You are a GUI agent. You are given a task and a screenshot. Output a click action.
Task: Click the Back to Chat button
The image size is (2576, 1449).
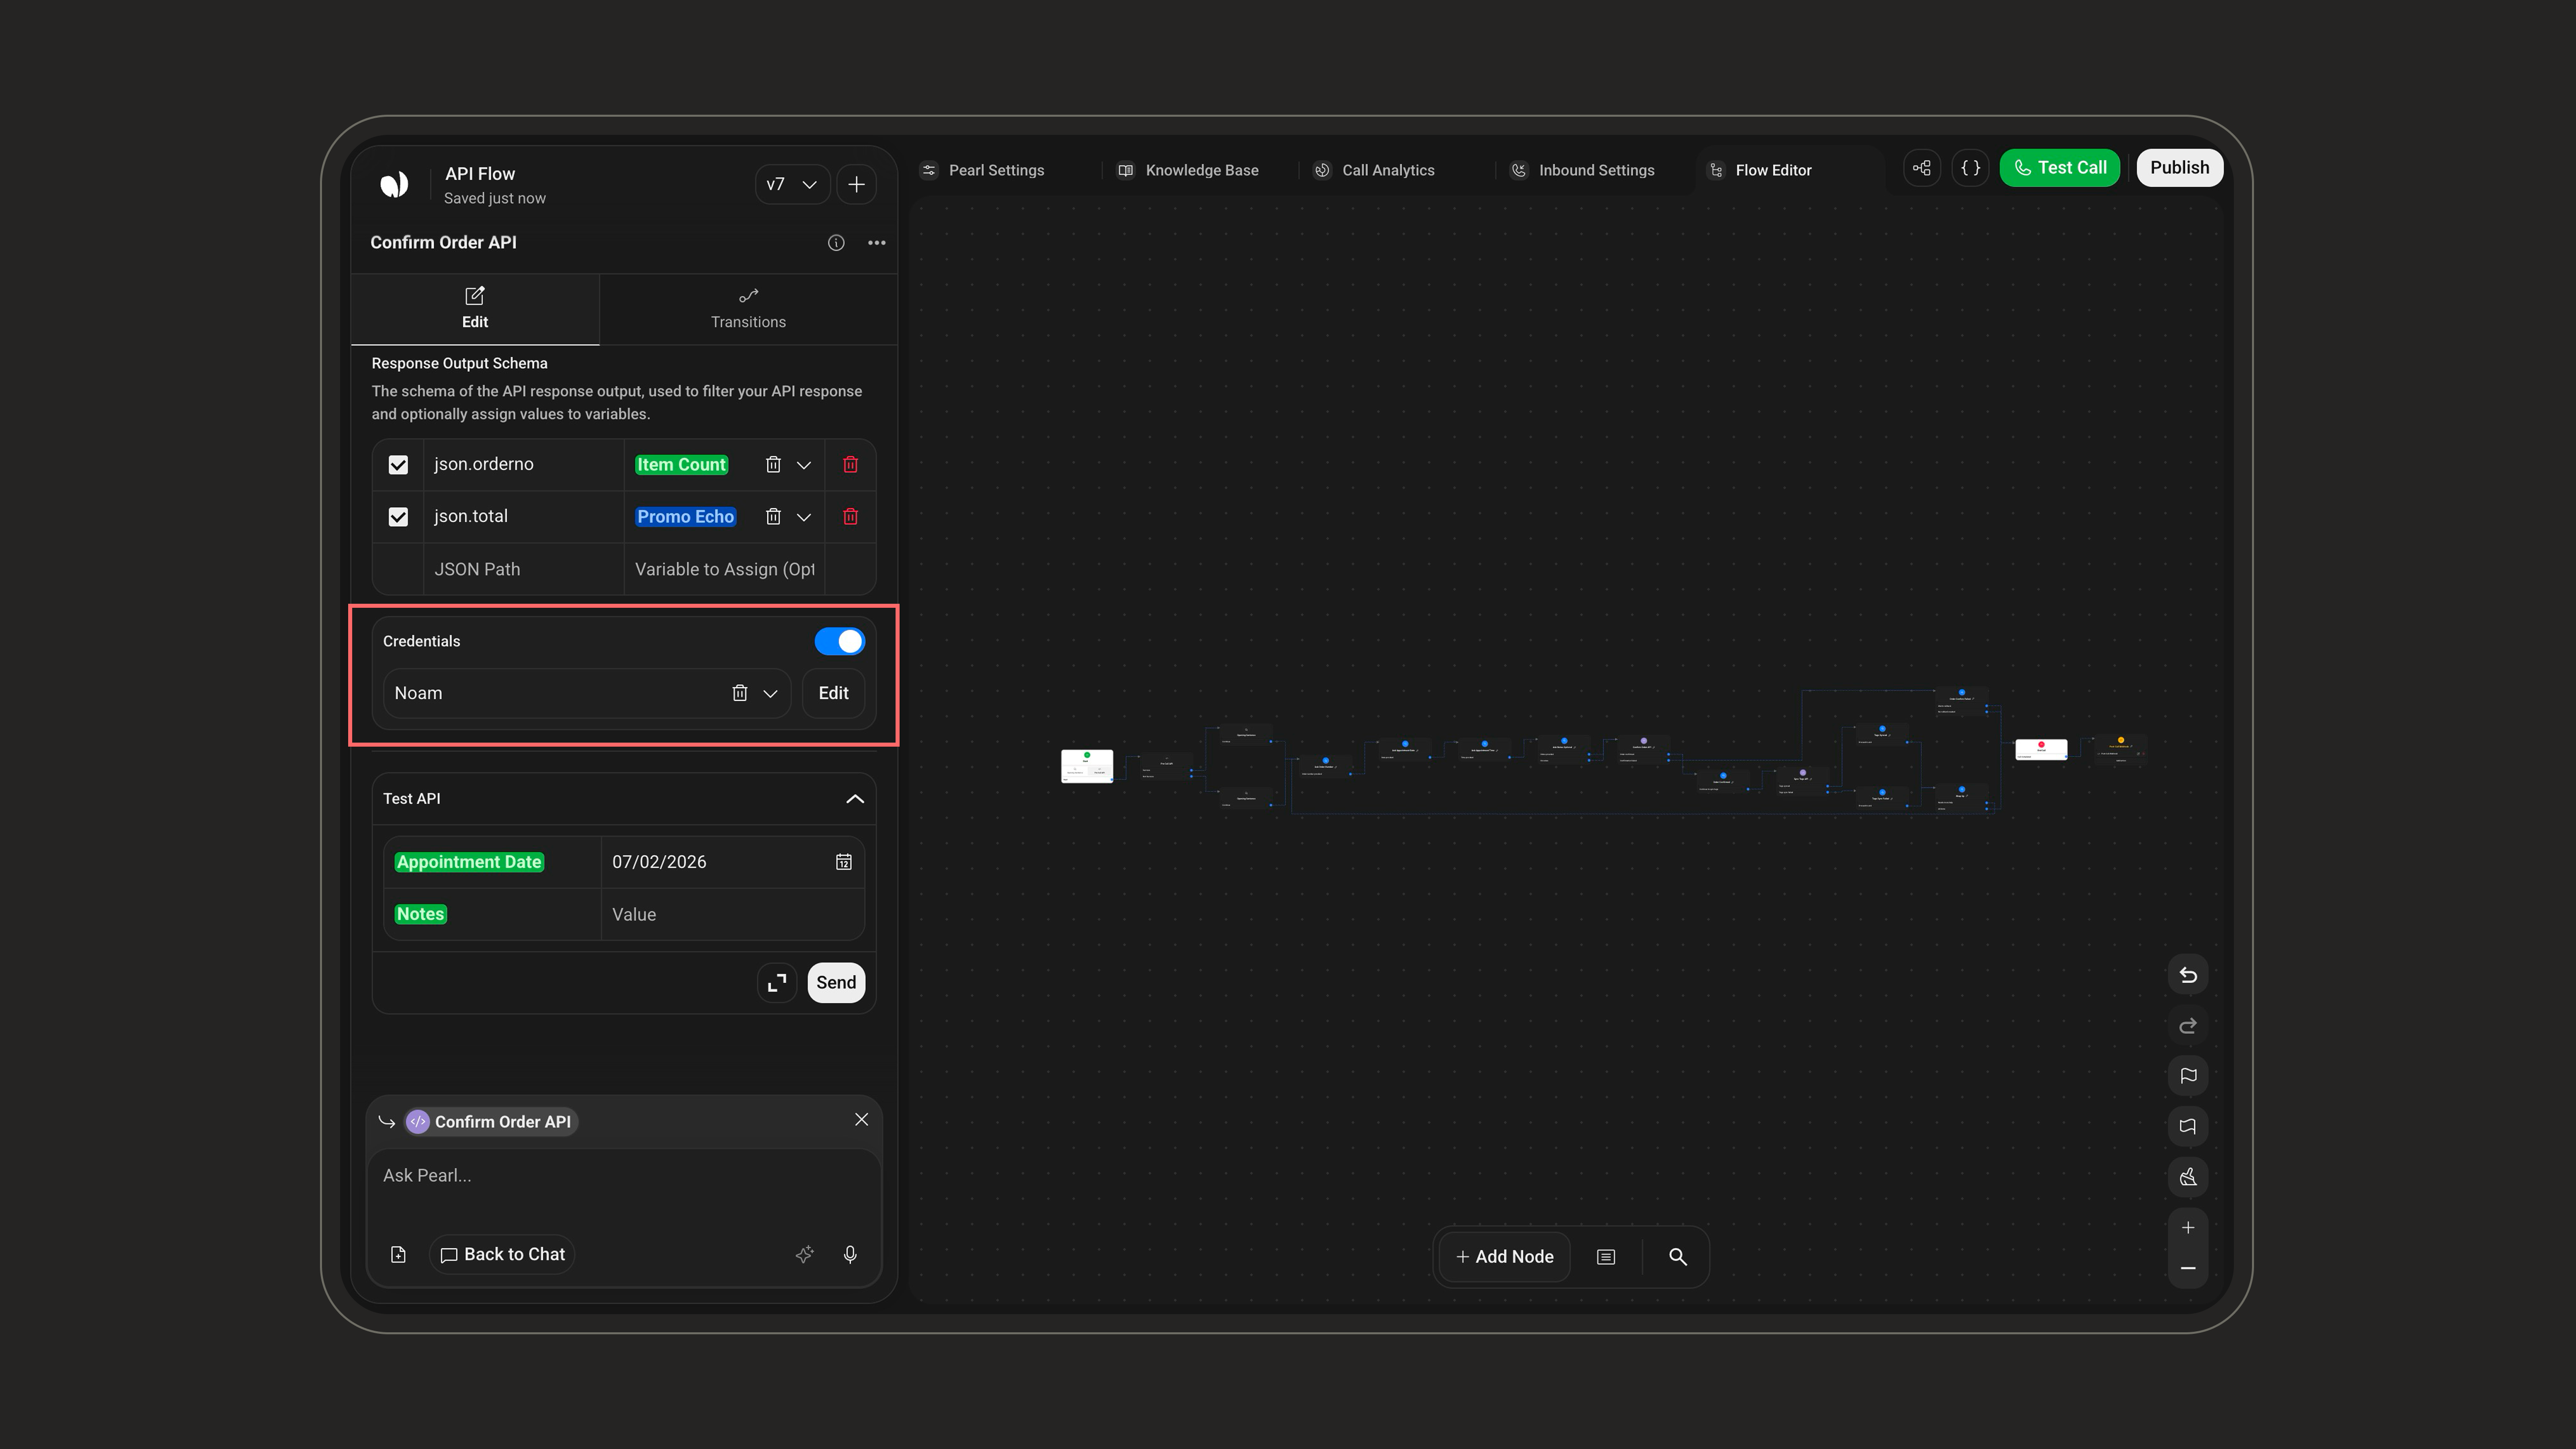(x=502, y=1255)
